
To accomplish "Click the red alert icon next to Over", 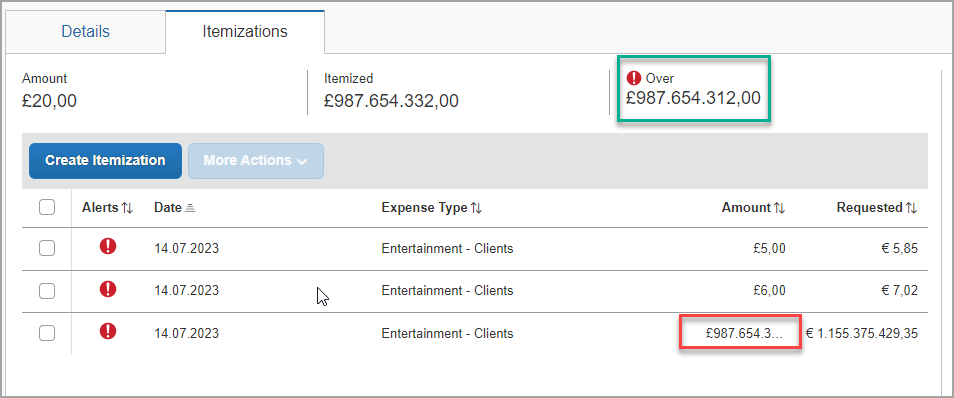I will click(x=634, y=78).
